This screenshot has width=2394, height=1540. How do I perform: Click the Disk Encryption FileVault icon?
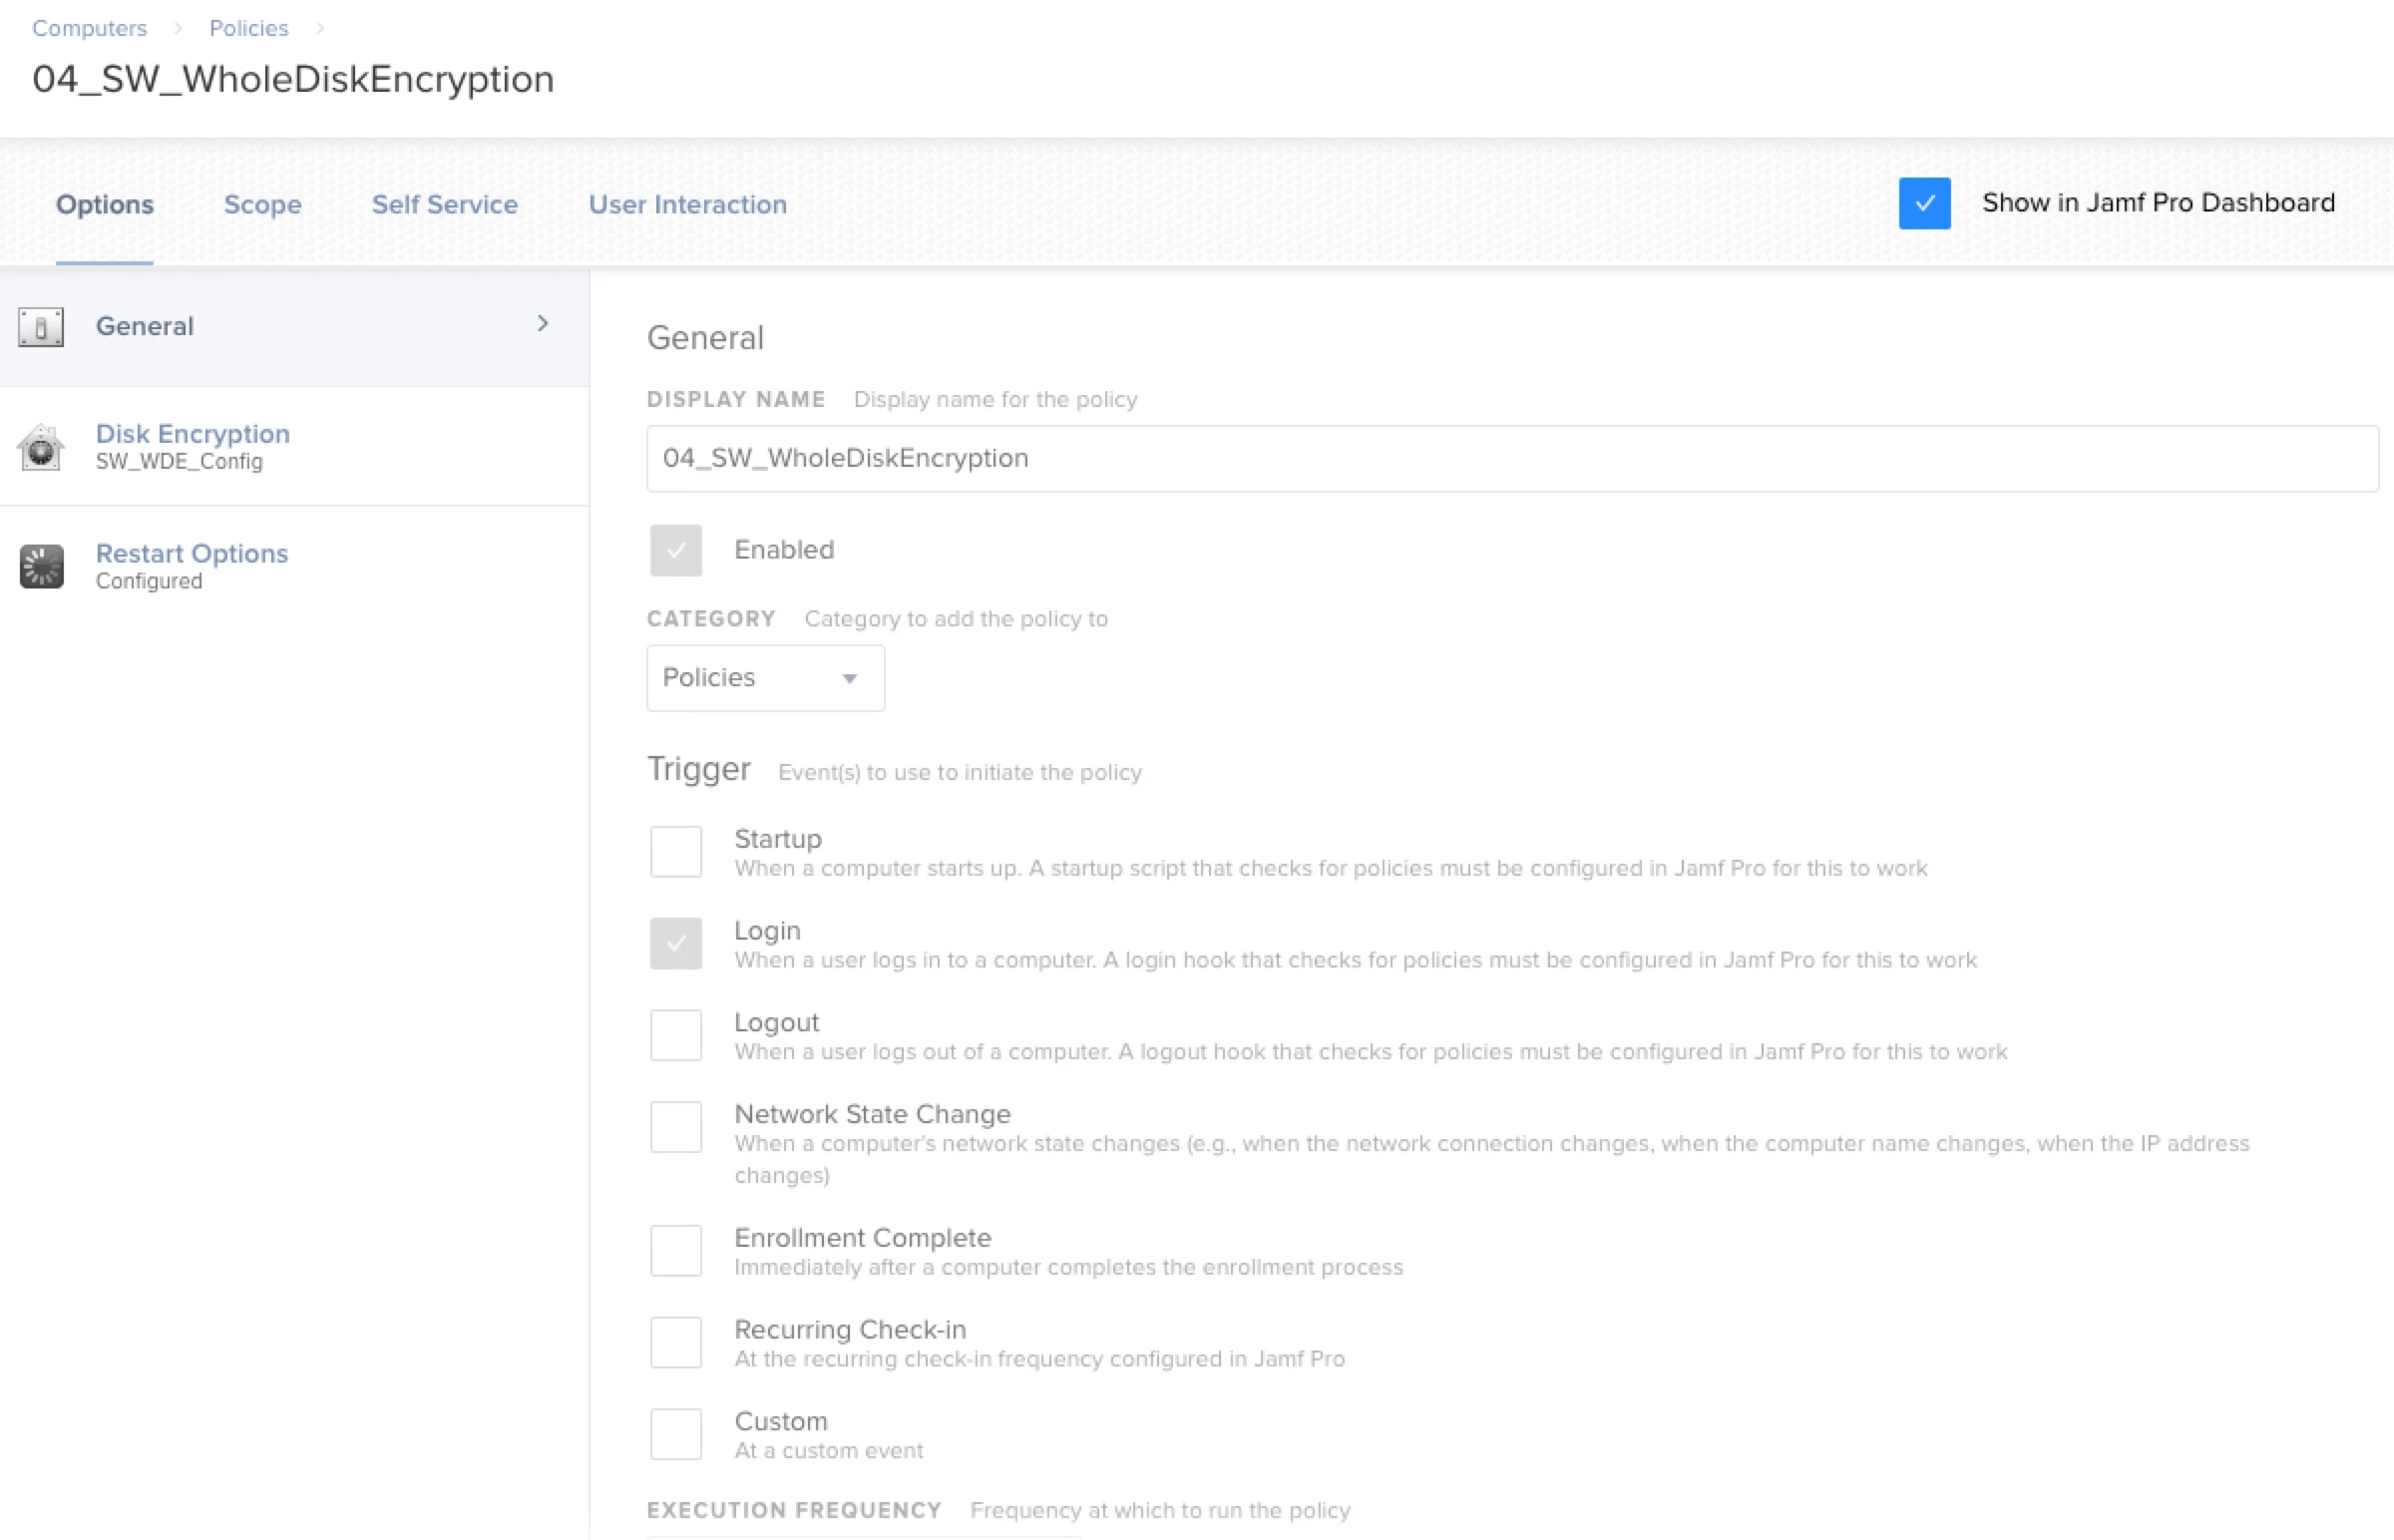[x=41, y=447]
